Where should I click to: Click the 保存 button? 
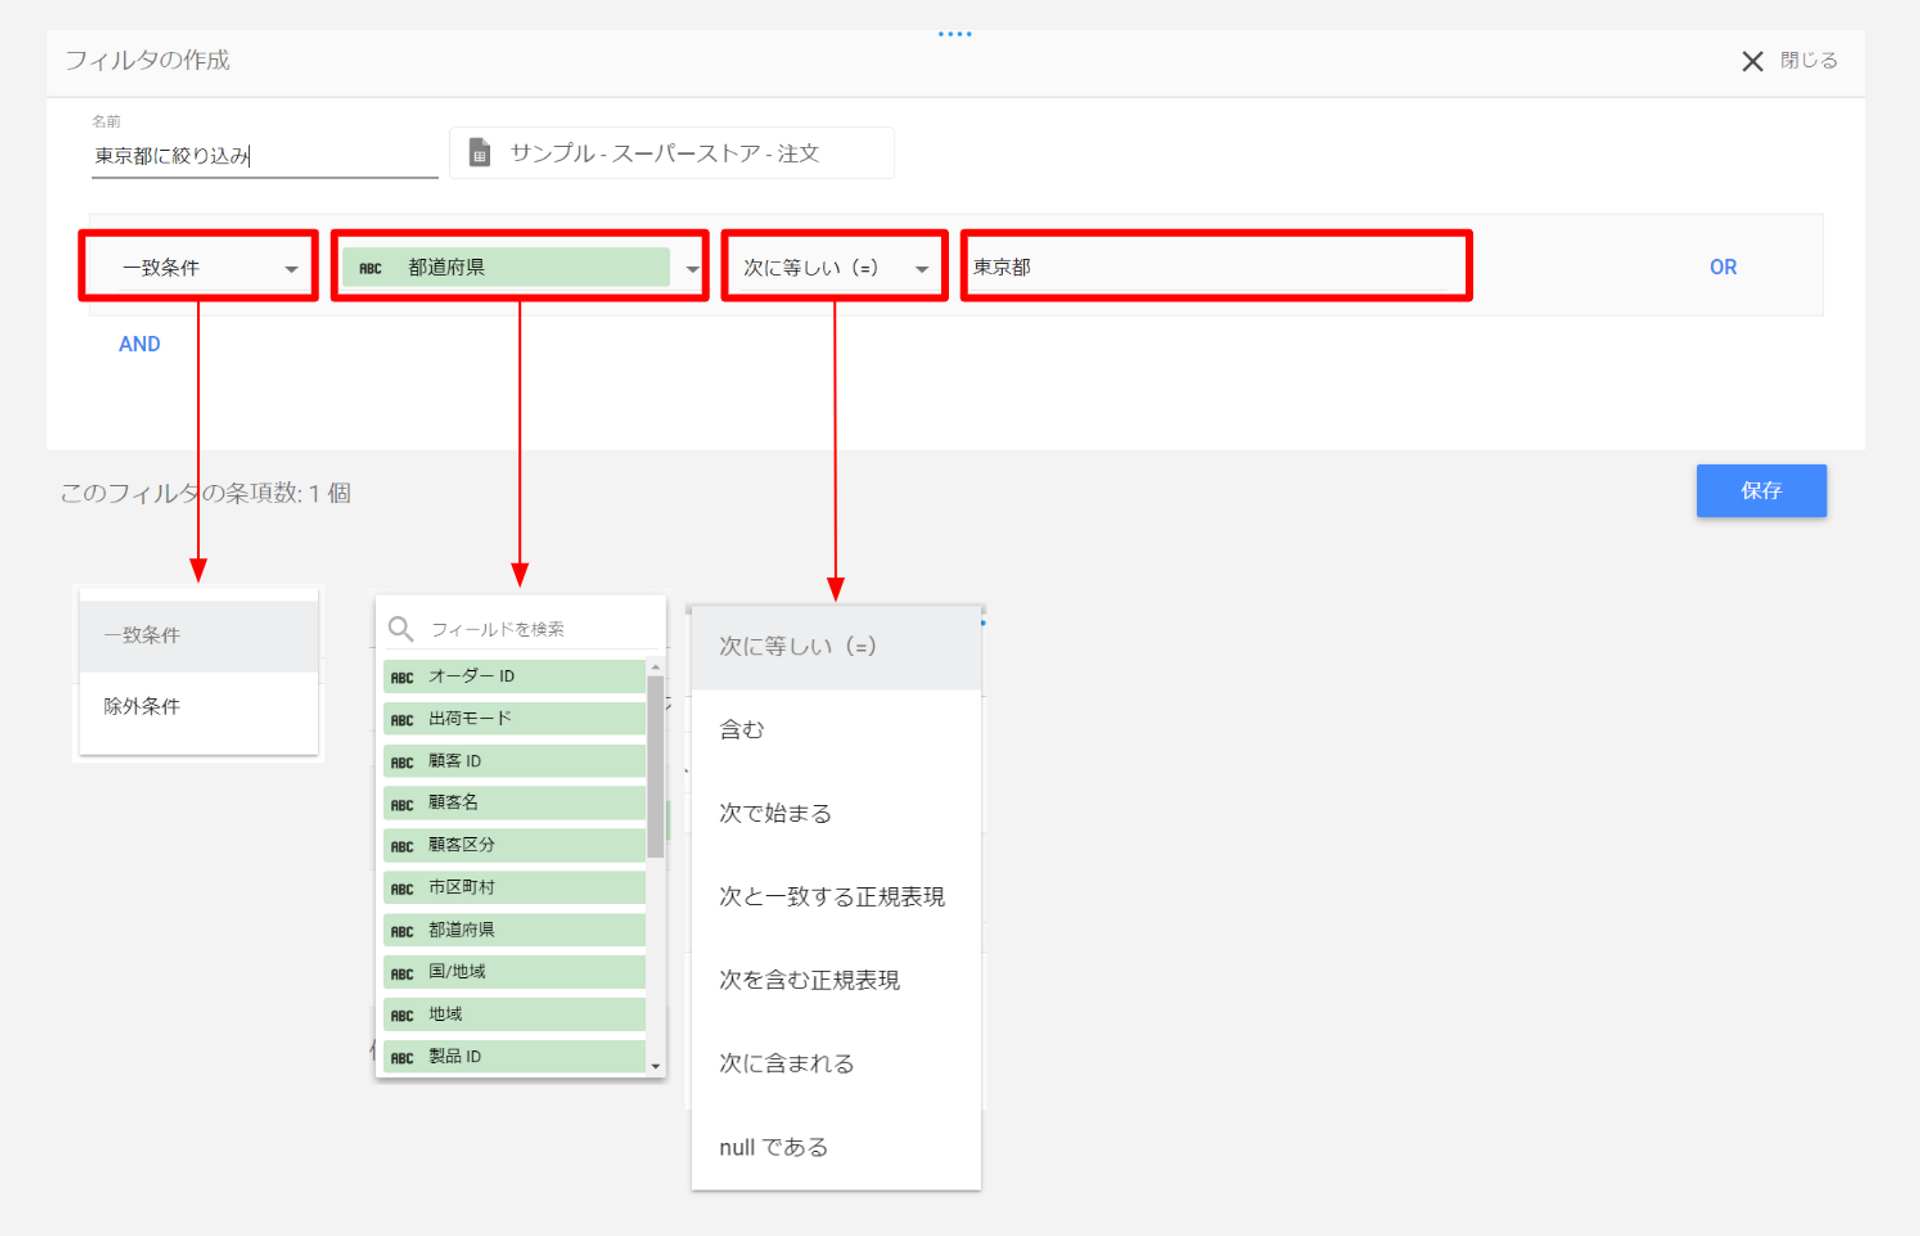coord(1761,490)
